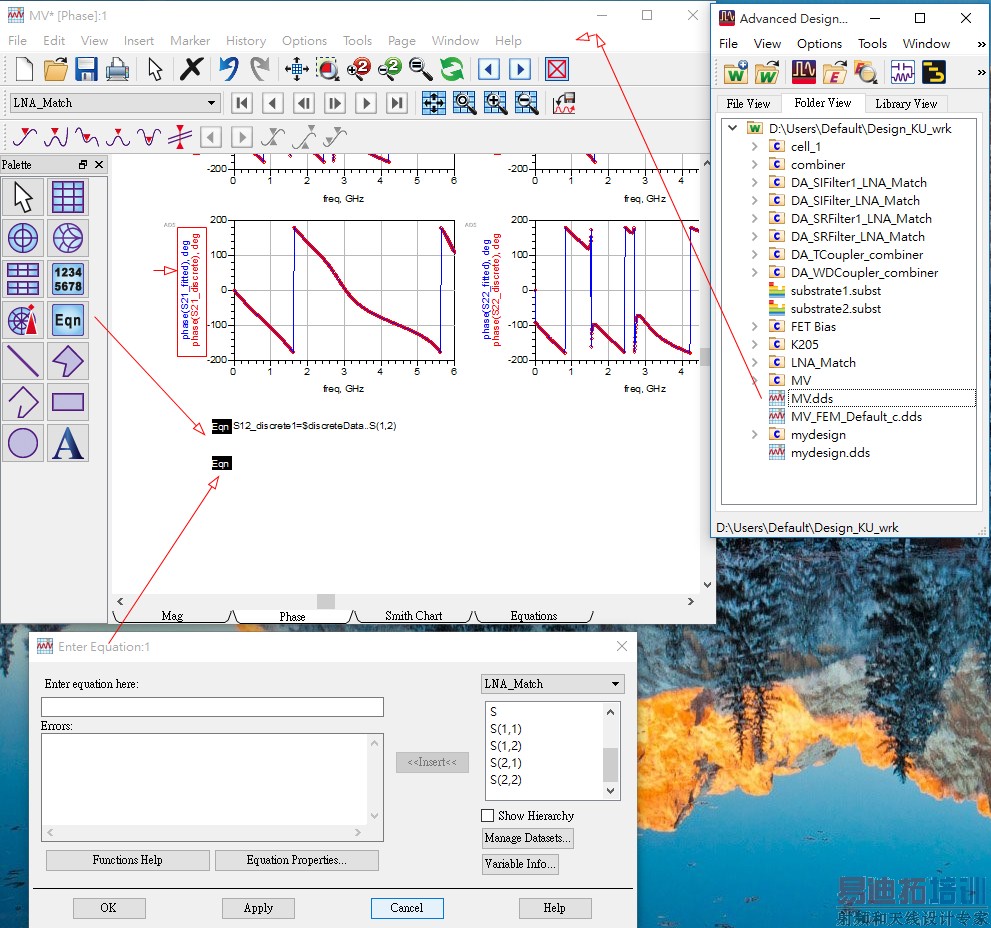Choose the Smith chart plot palette icon
This screenshot has height=928, width=991.
point(67,238)
